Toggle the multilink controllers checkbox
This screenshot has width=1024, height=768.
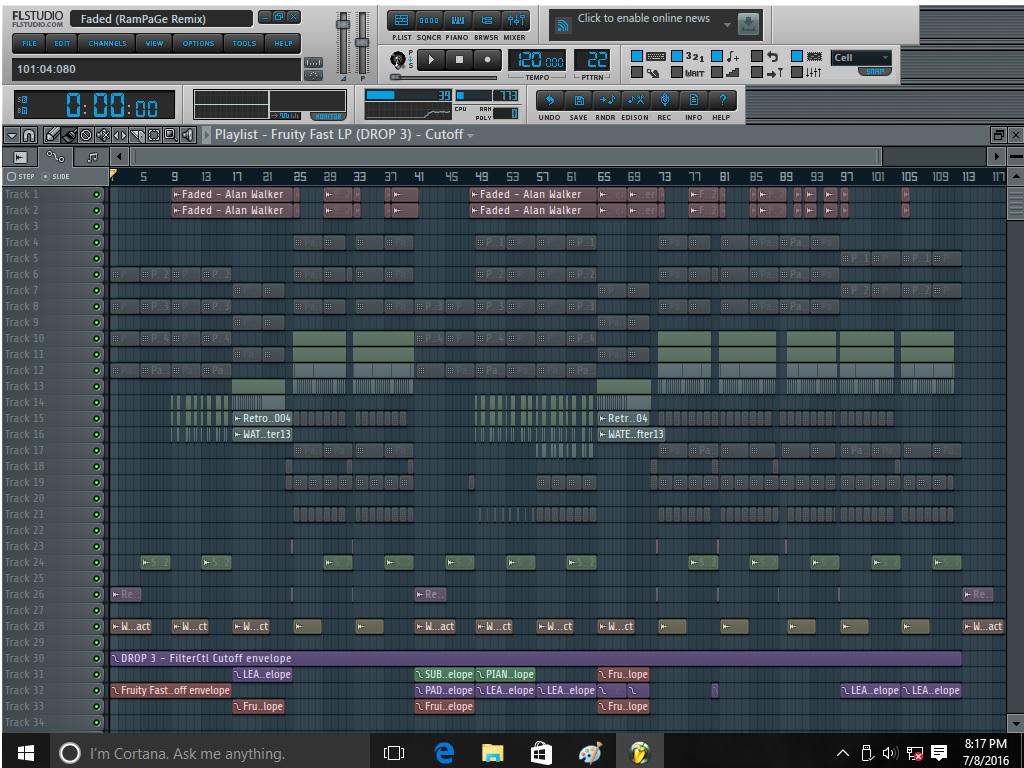[x=797, y=72]
